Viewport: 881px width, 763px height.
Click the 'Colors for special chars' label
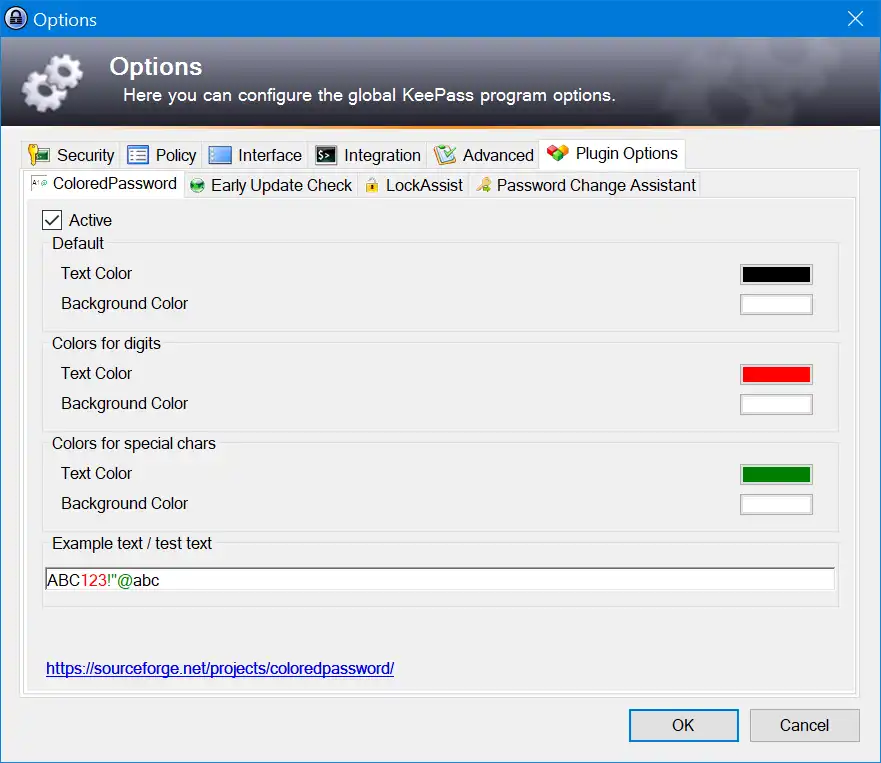(134, 443)
